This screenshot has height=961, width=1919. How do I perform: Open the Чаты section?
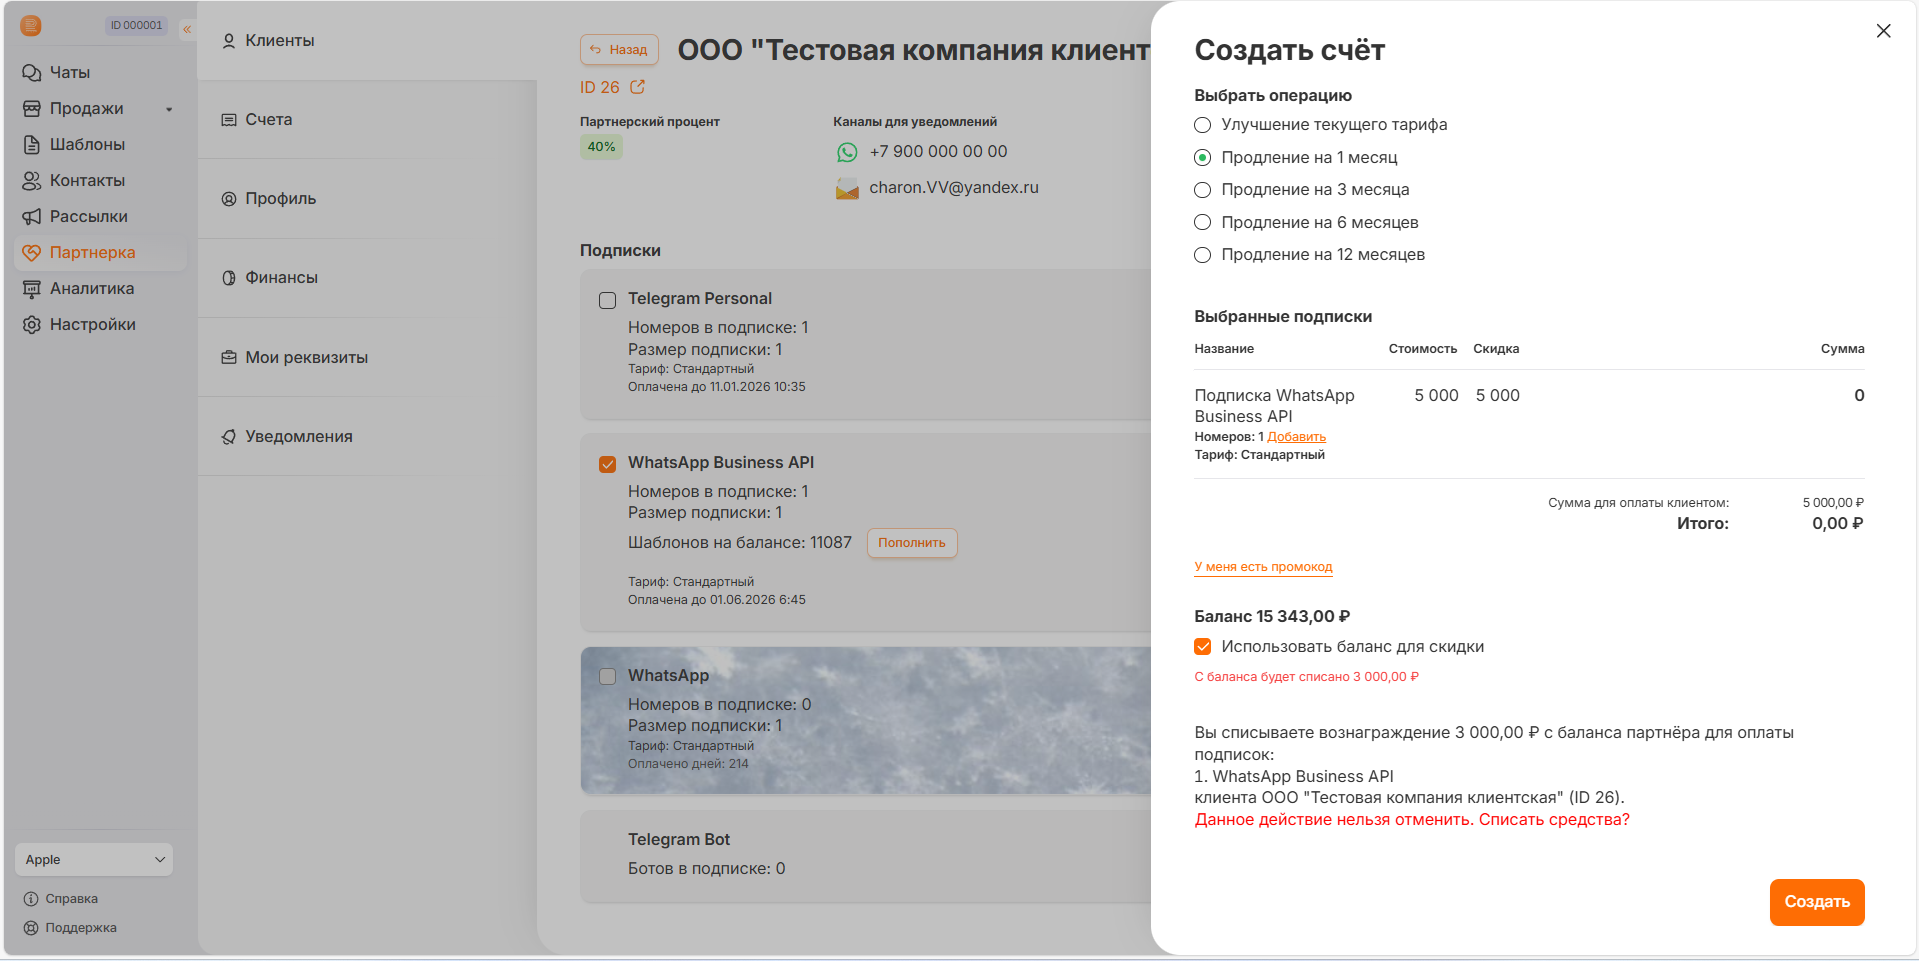70,73
